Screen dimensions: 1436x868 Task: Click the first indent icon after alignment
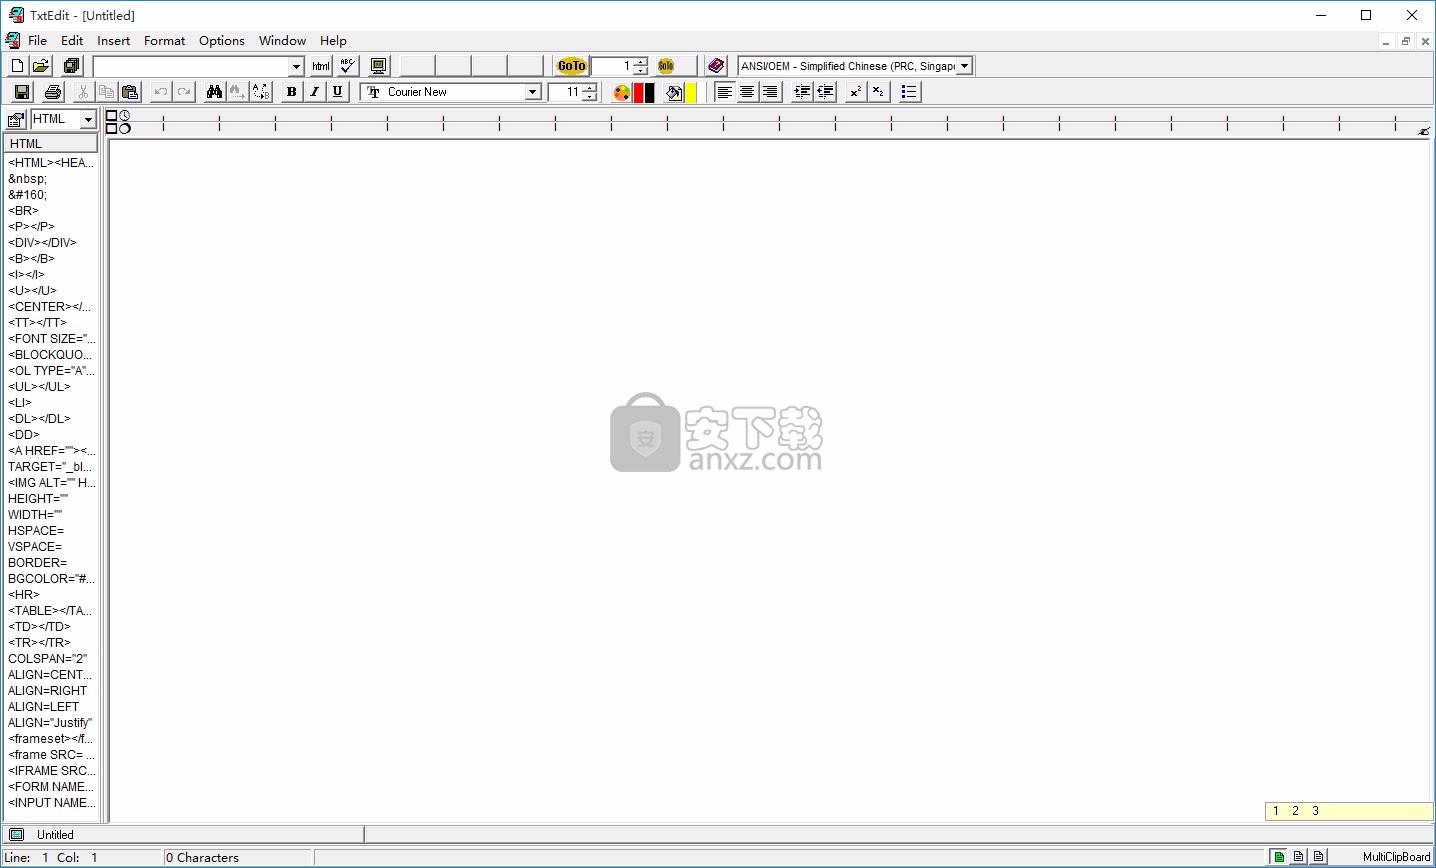click(802, 92)
